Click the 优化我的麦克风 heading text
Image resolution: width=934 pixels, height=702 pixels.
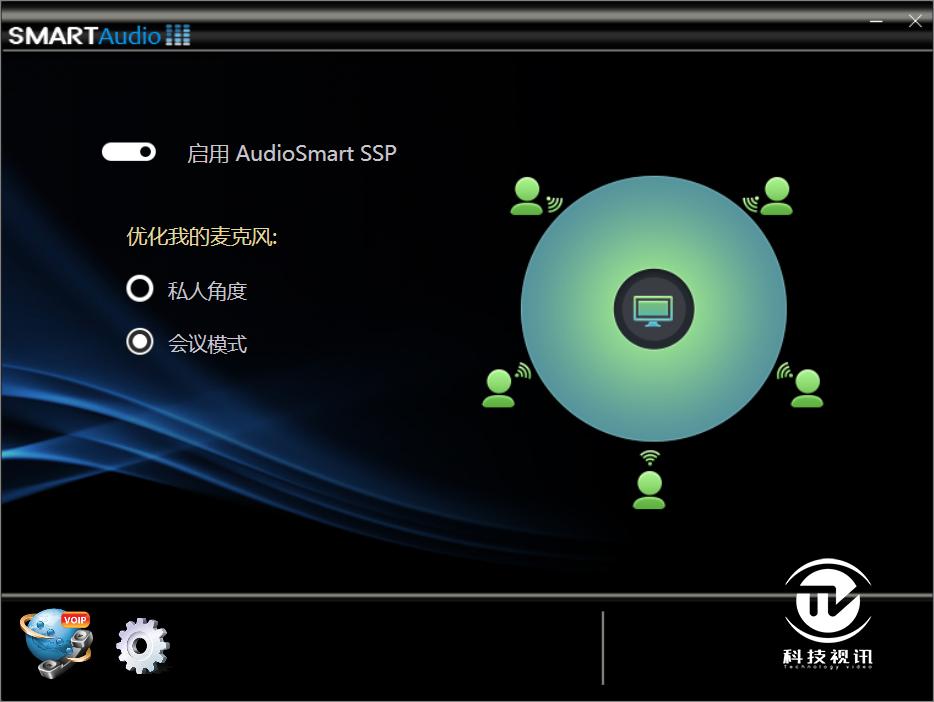pos(202,237)
